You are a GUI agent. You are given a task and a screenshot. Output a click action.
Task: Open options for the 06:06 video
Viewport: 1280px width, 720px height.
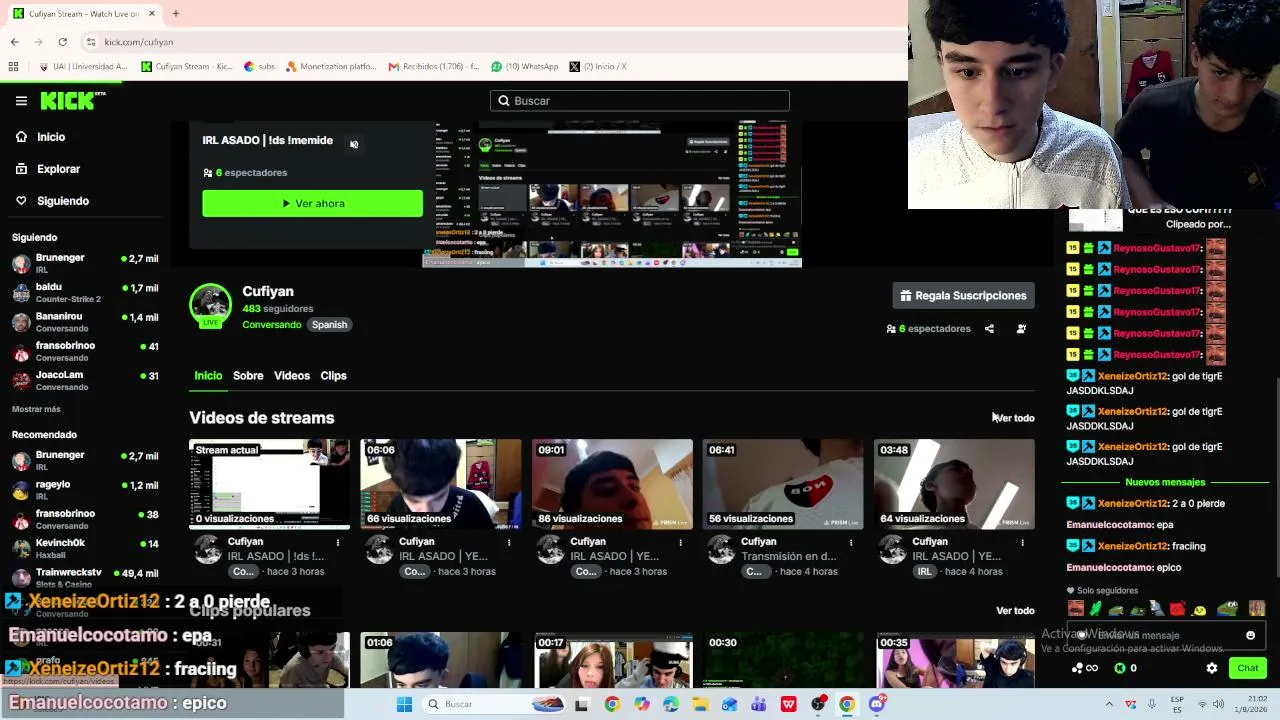(x=509, y=543)
